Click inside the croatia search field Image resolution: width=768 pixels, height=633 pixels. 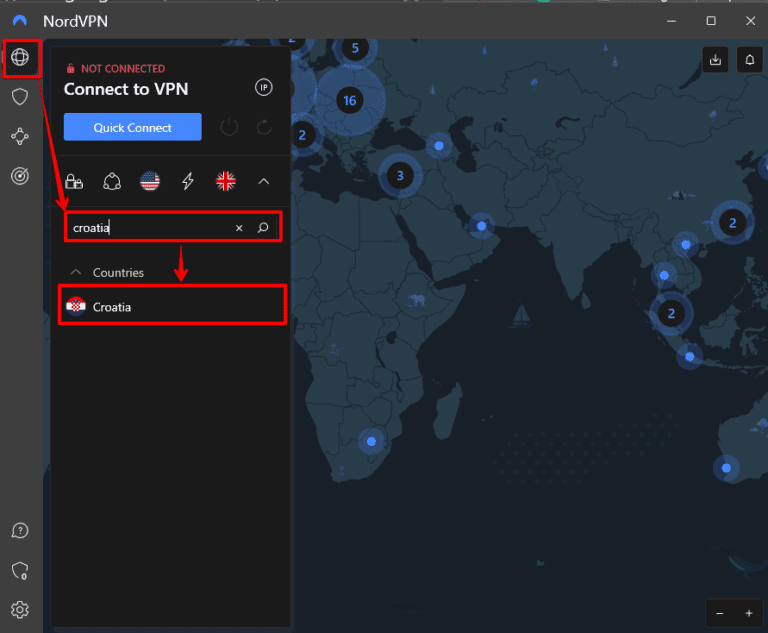coord(150,228)
